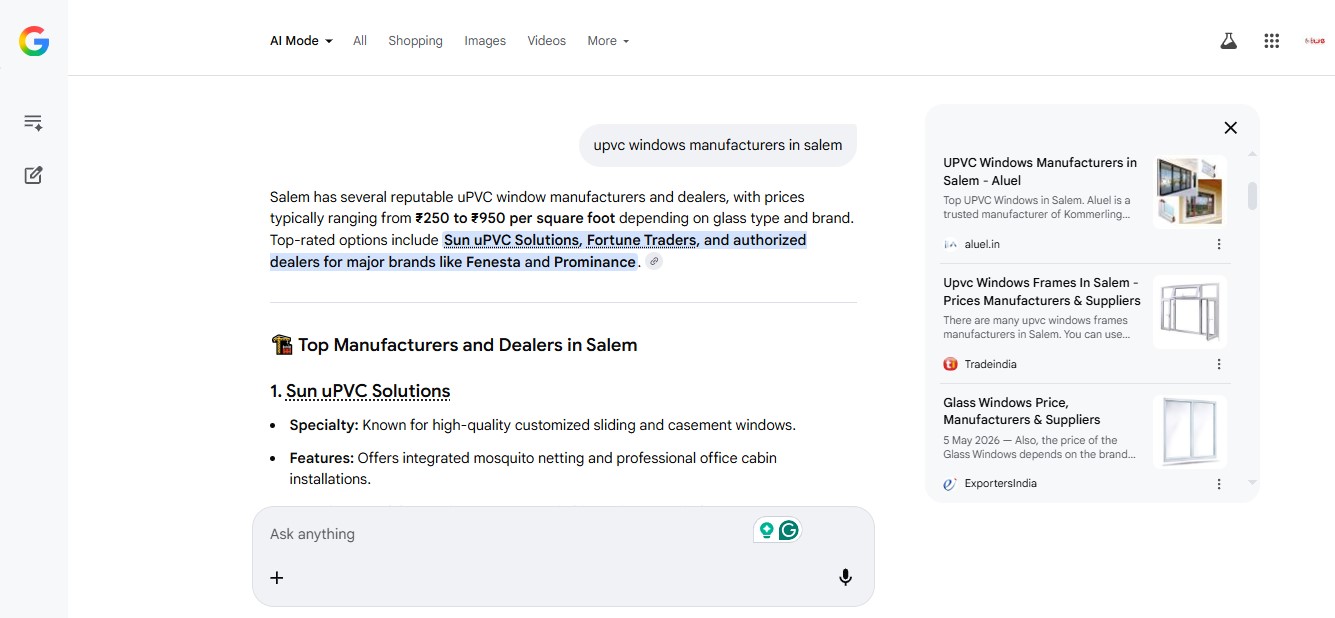
Task: Switch to the Images tab
Action: [485, 41]
